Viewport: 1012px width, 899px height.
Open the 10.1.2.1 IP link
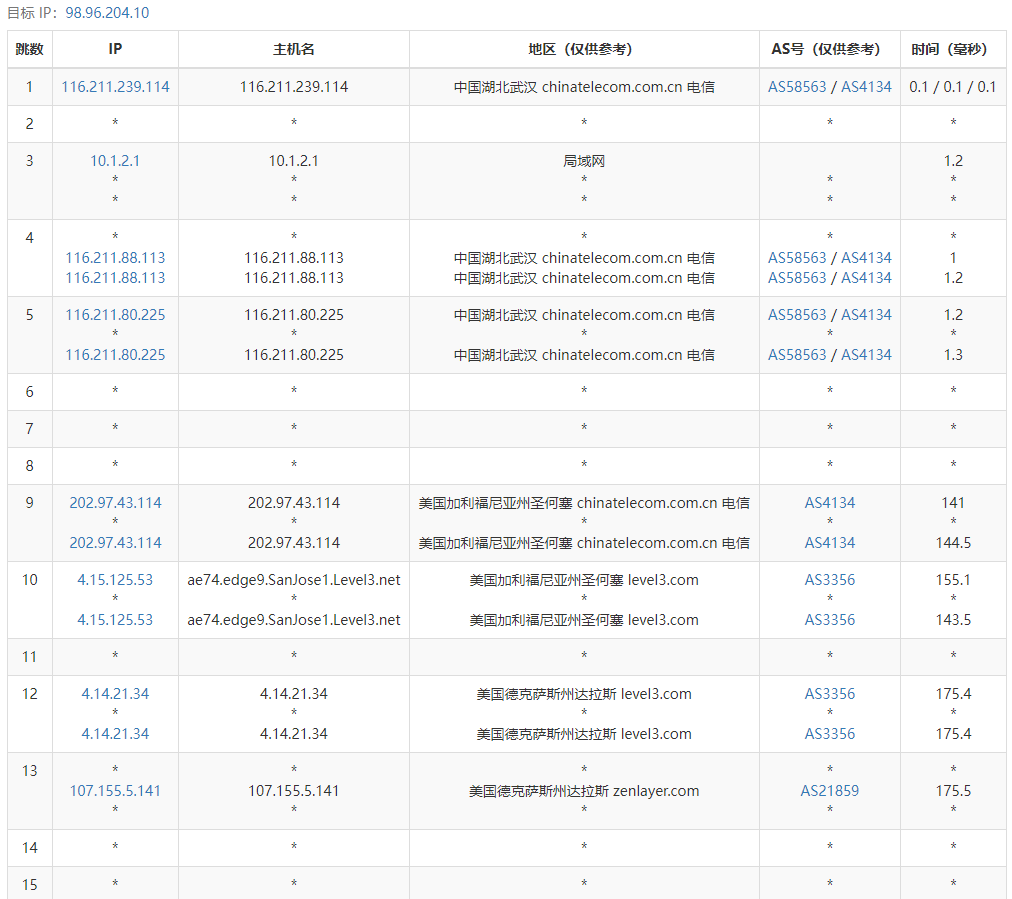click(115, 161)
